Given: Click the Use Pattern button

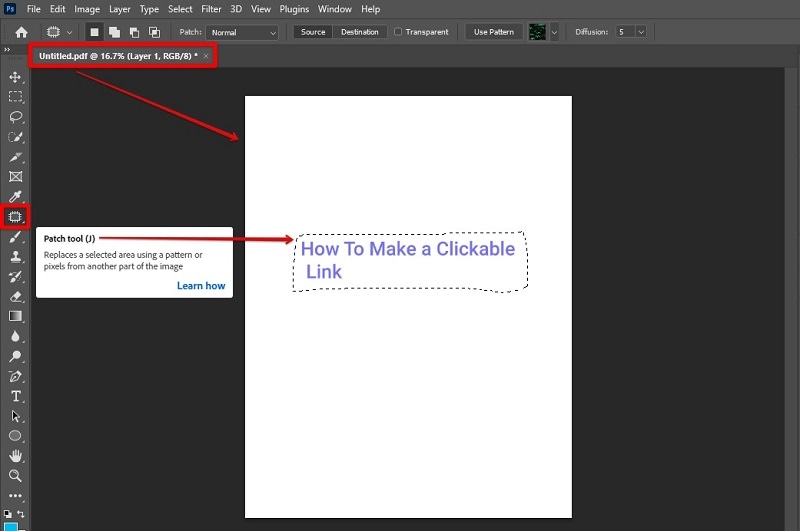Looking at the screenshot, I should point(494,32).
